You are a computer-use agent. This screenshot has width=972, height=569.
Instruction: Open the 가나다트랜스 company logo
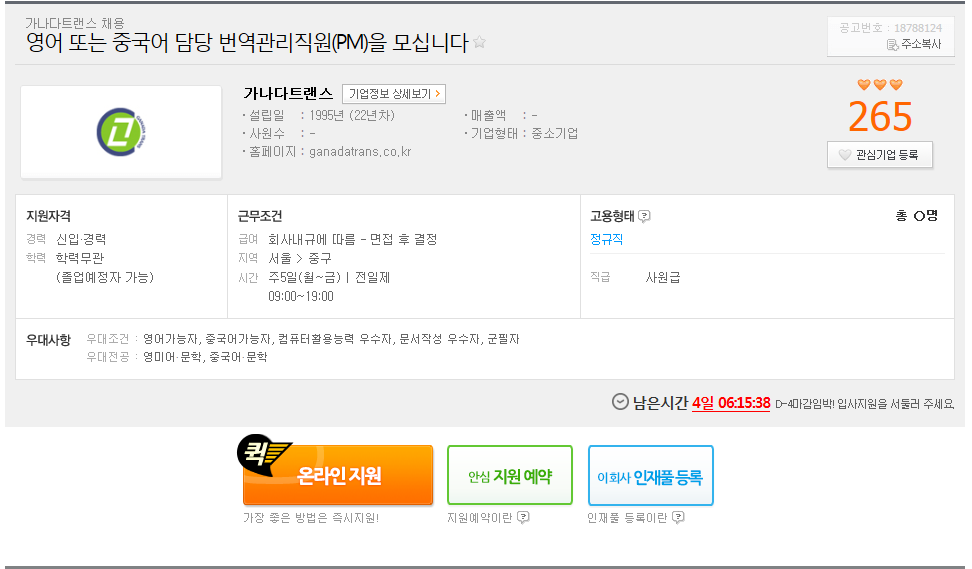tap(122, 132)
